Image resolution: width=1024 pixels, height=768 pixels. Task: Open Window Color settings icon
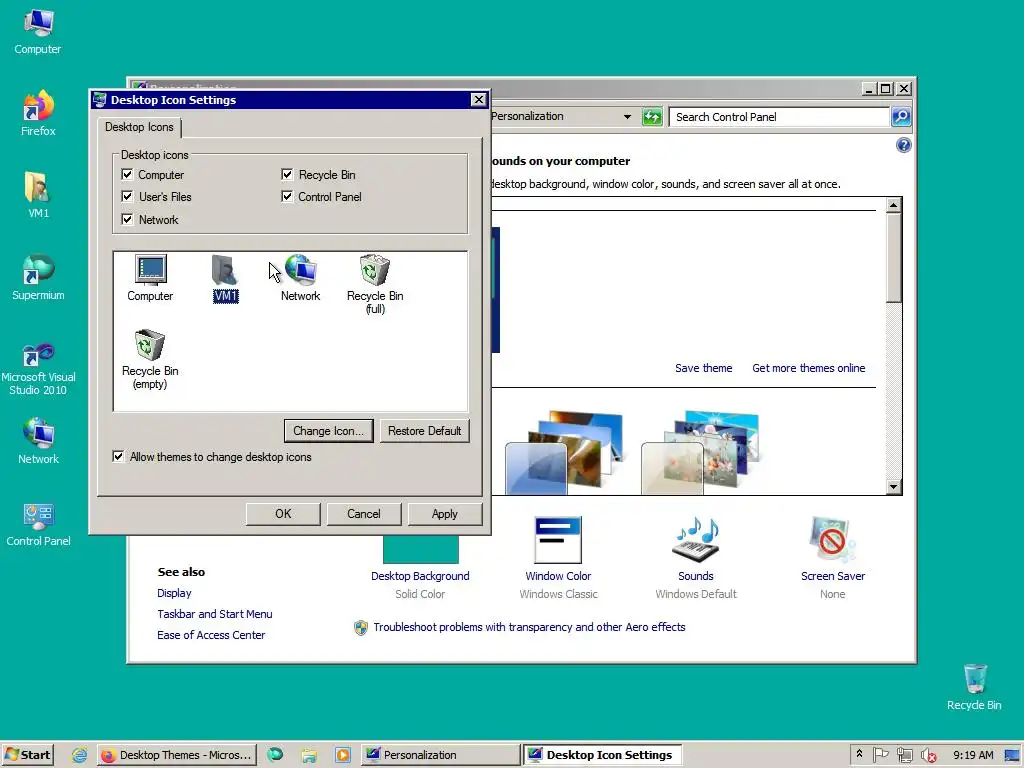[558, 540]
